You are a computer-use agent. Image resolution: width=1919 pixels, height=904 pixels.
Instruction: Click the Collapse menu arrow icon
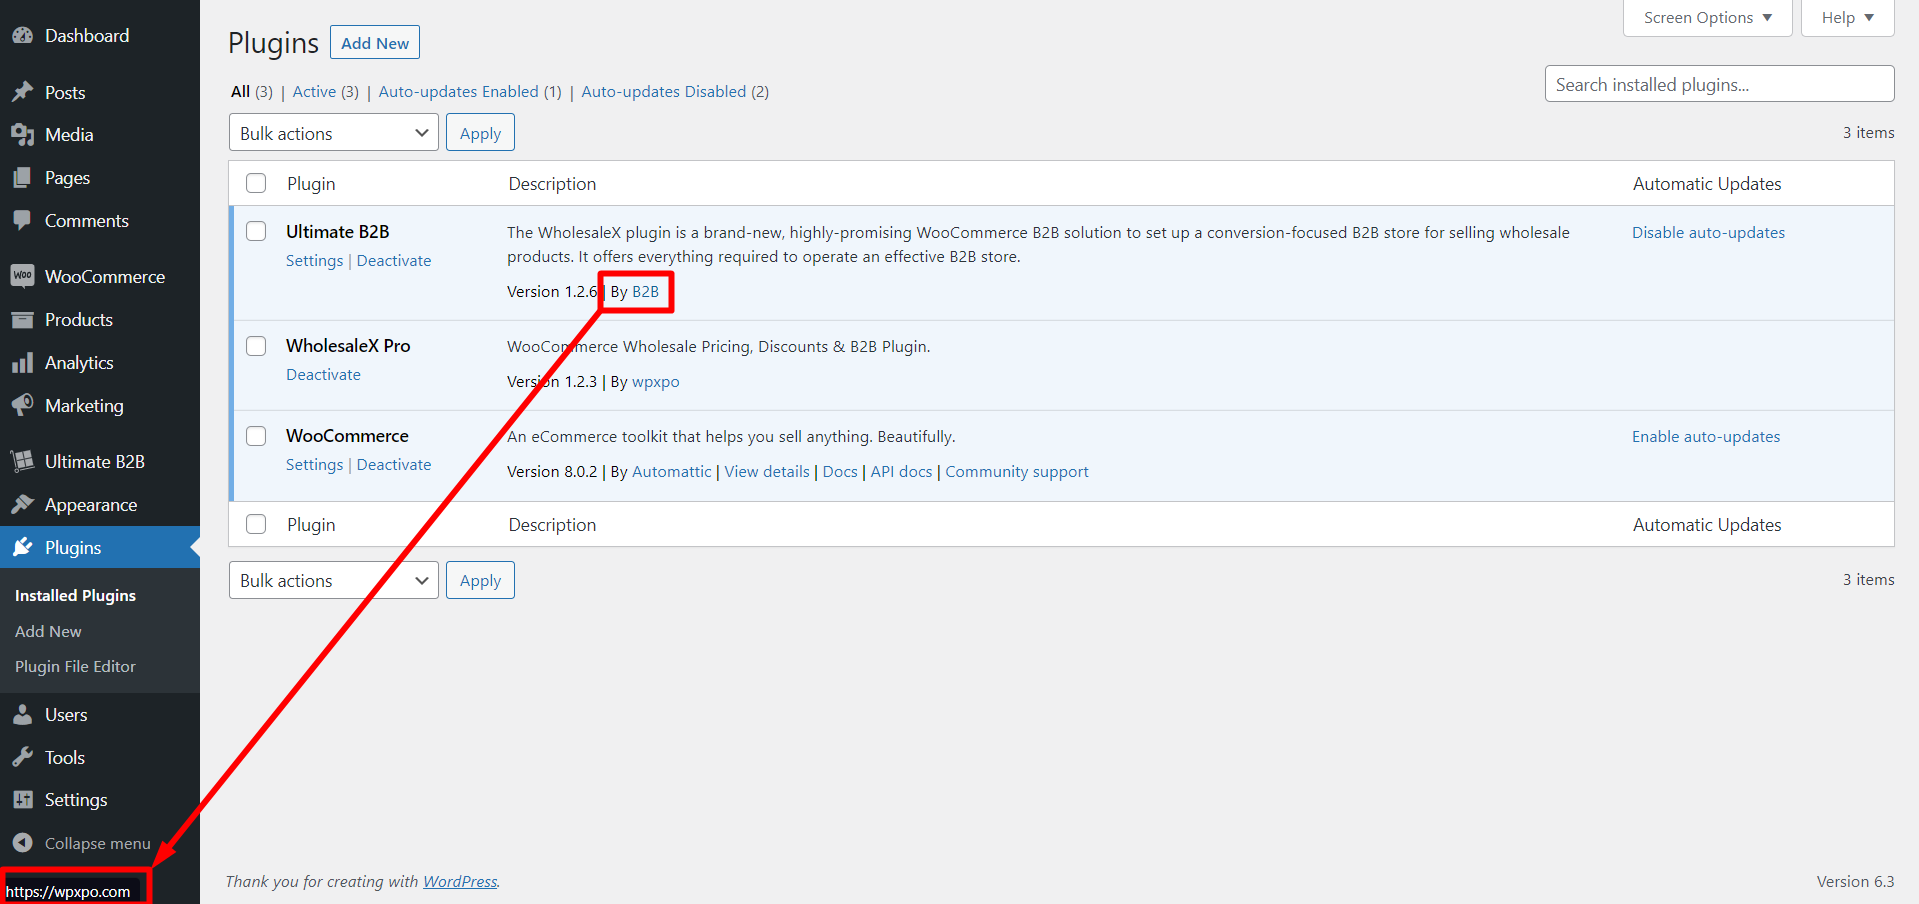22,843
